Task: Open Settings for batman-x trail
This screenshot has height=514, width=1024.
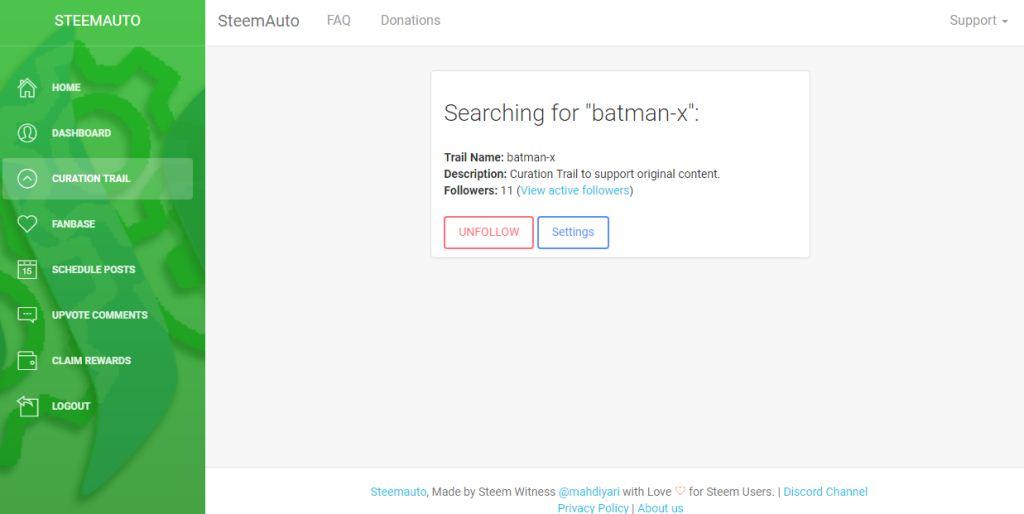Action: click(x=573, y=232)
